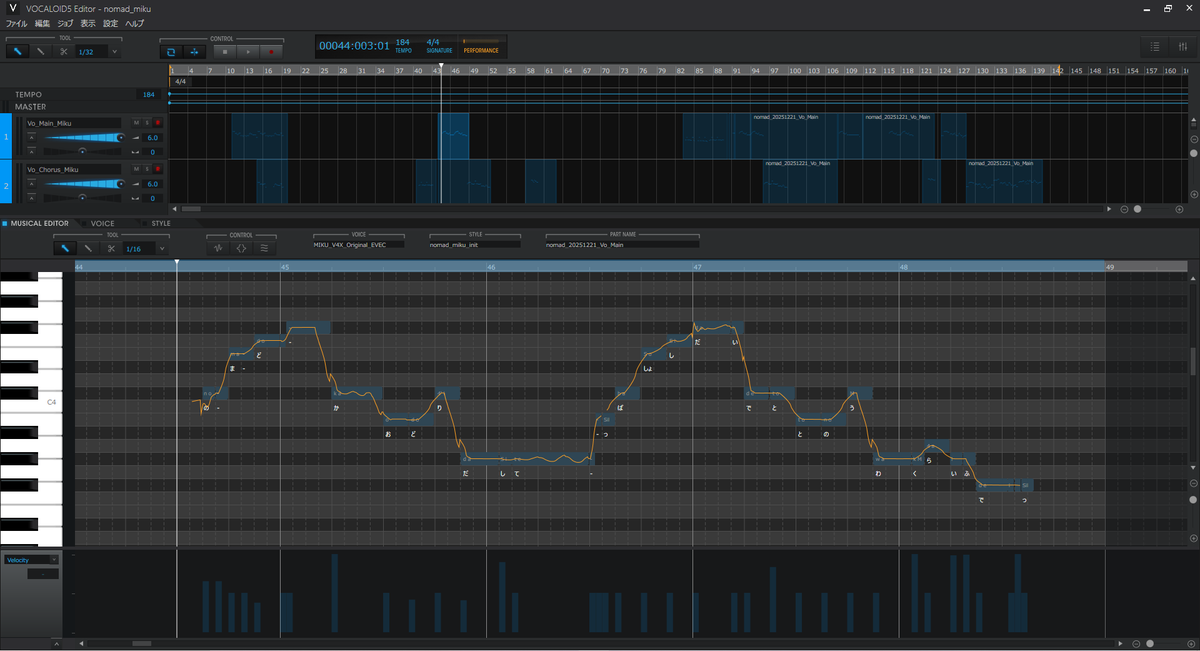Screen dimensions: 1200x651
Task: Solo the Vo_Chorus_Miku track
Action: (147, 170)
